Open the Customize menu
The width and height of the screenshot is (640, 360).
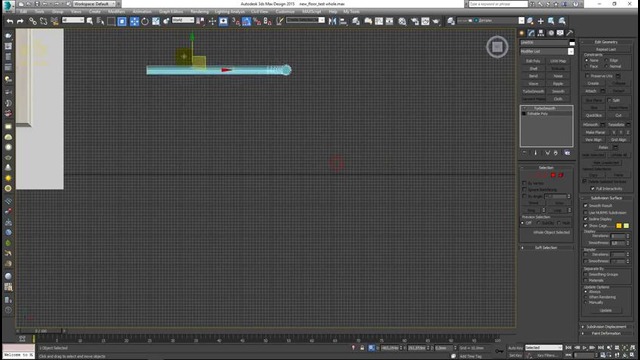(x=285, y=12)
